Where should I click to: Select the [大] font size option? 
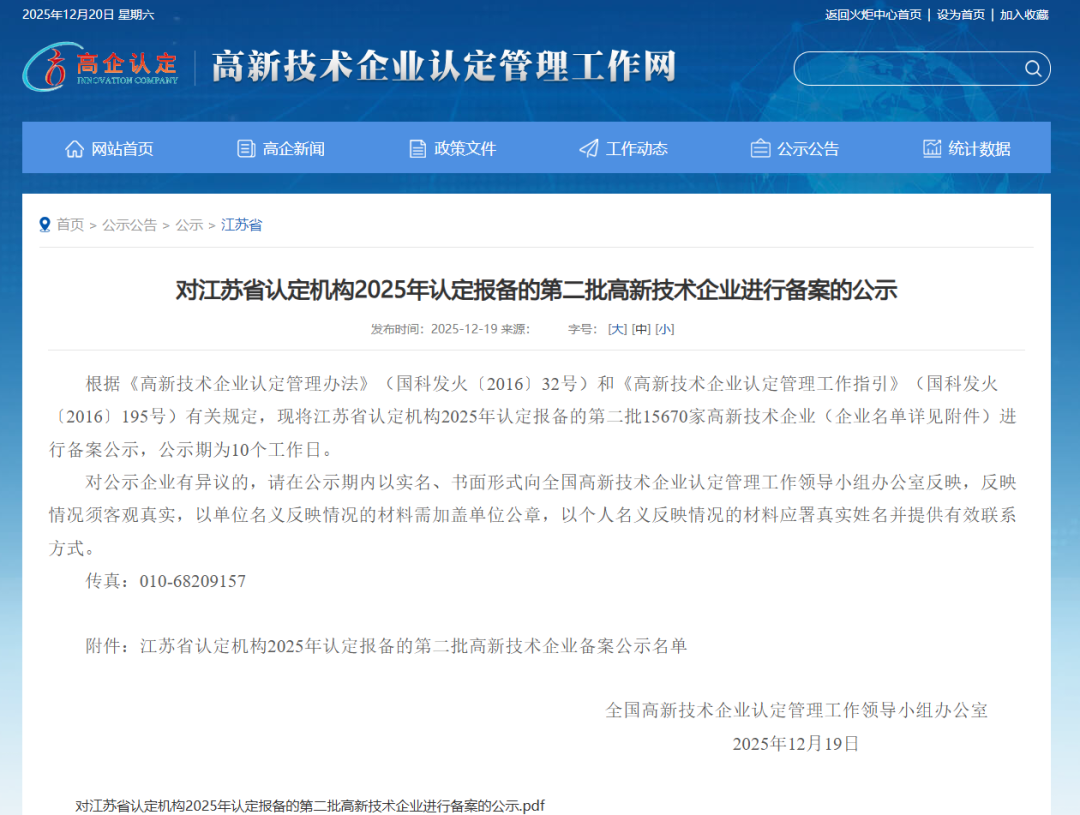(616, 328)
